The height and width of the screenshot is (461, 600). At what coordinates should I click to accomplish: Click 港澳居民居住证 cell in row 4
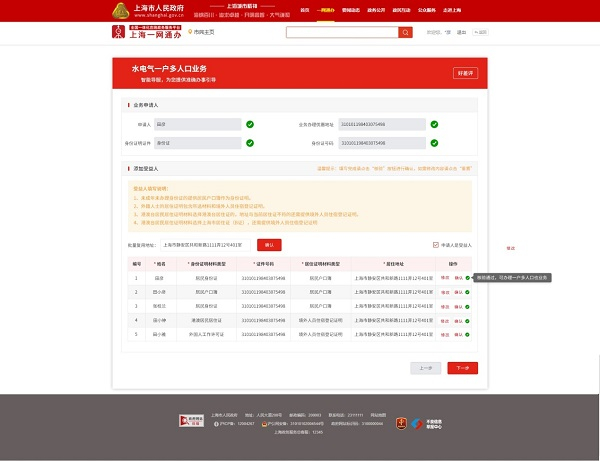click(x=206, y=320)
